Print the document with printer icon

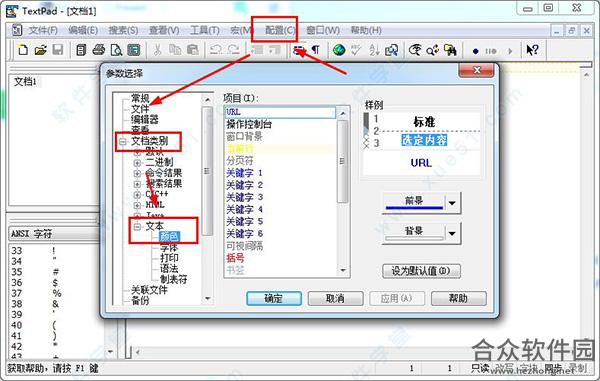(x=99, y=50)
